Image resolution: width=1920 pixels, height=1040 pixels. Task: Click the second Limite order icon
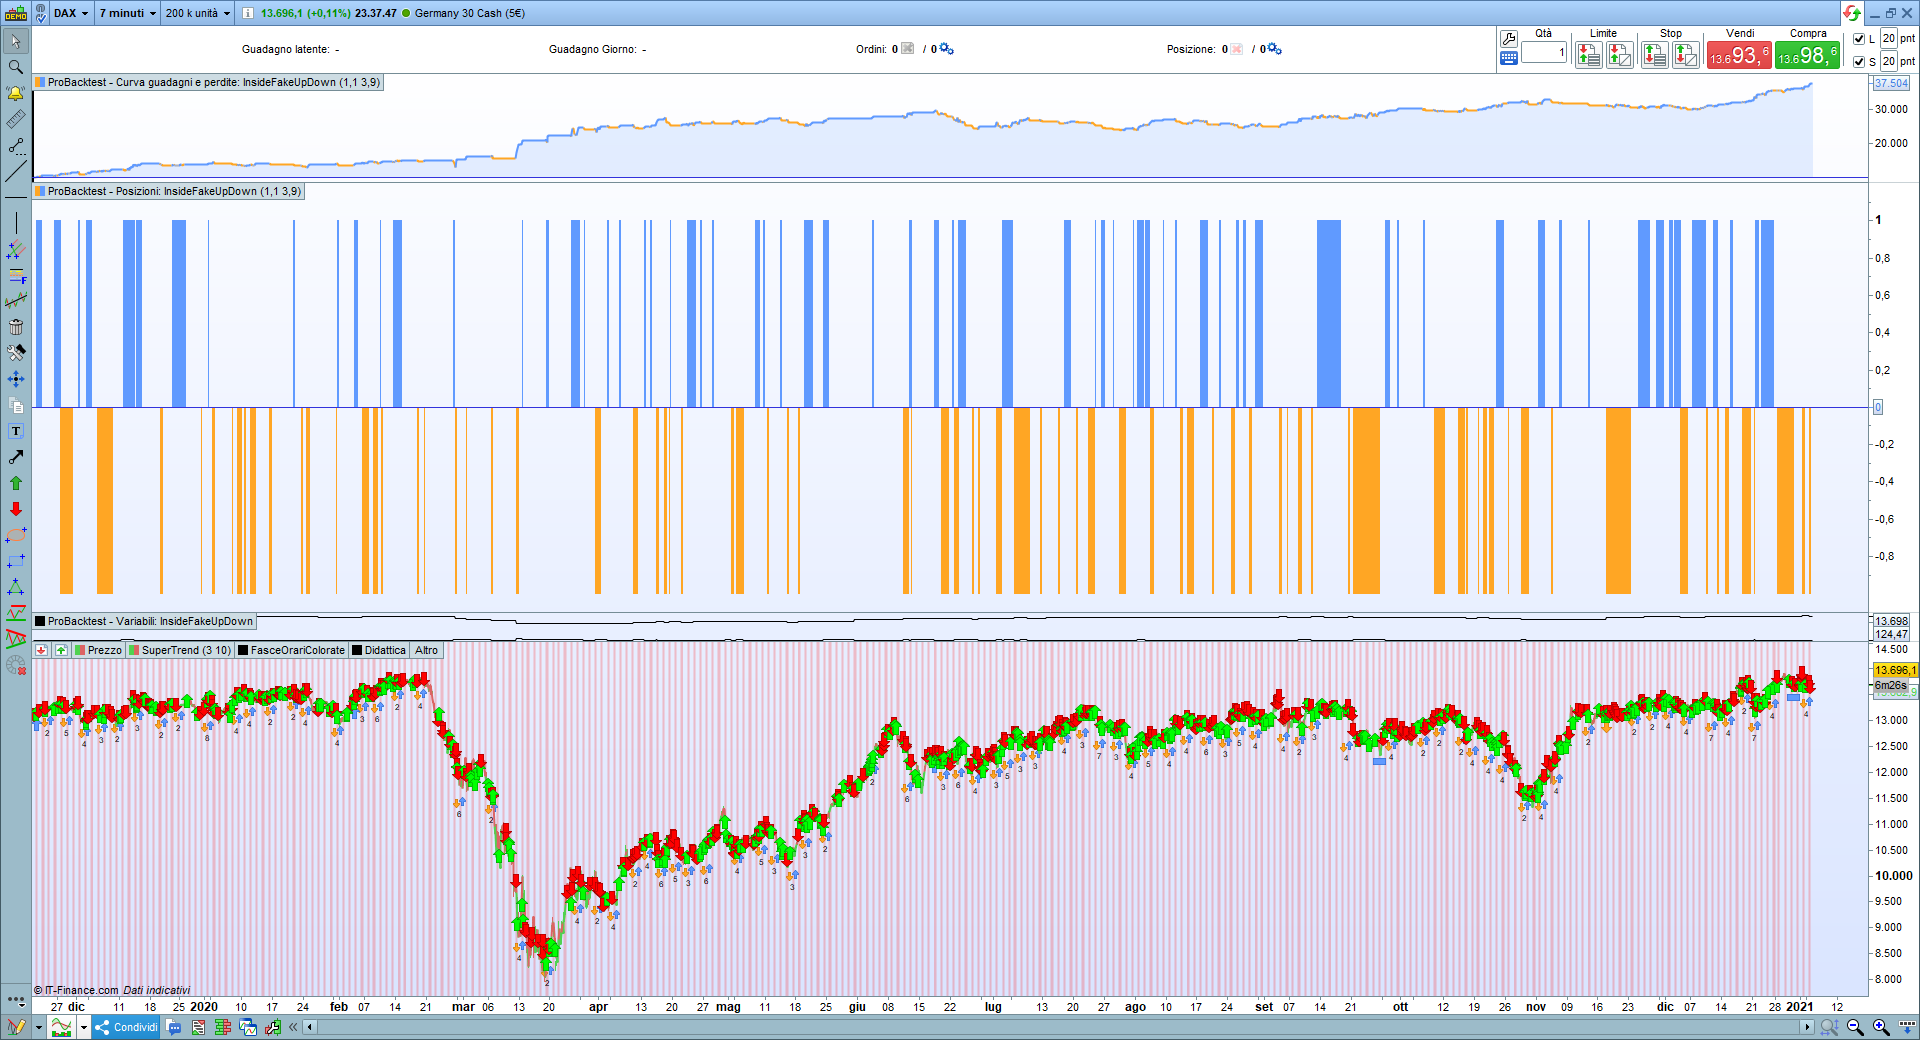point(1620,55)
